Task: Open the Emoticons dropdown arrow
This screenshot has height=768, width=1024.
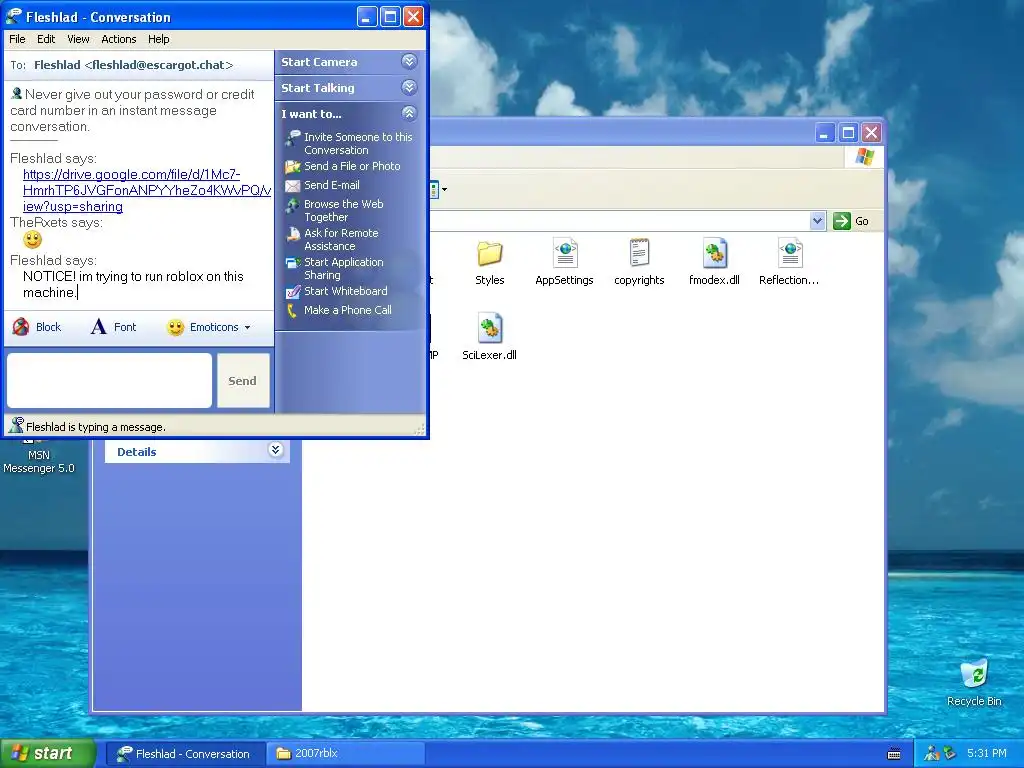Action: pos(248,327)
